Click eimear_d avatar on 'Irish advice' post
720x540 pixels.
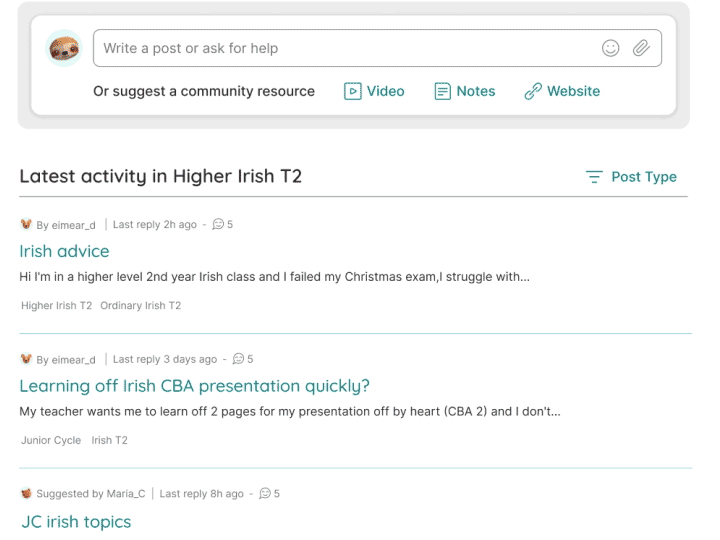pyautogui.click(x=26, y=225)
